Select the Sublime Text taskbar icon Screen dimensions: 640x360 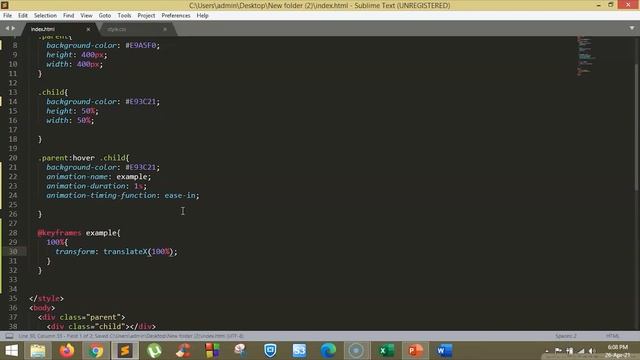tap(125, 351)
